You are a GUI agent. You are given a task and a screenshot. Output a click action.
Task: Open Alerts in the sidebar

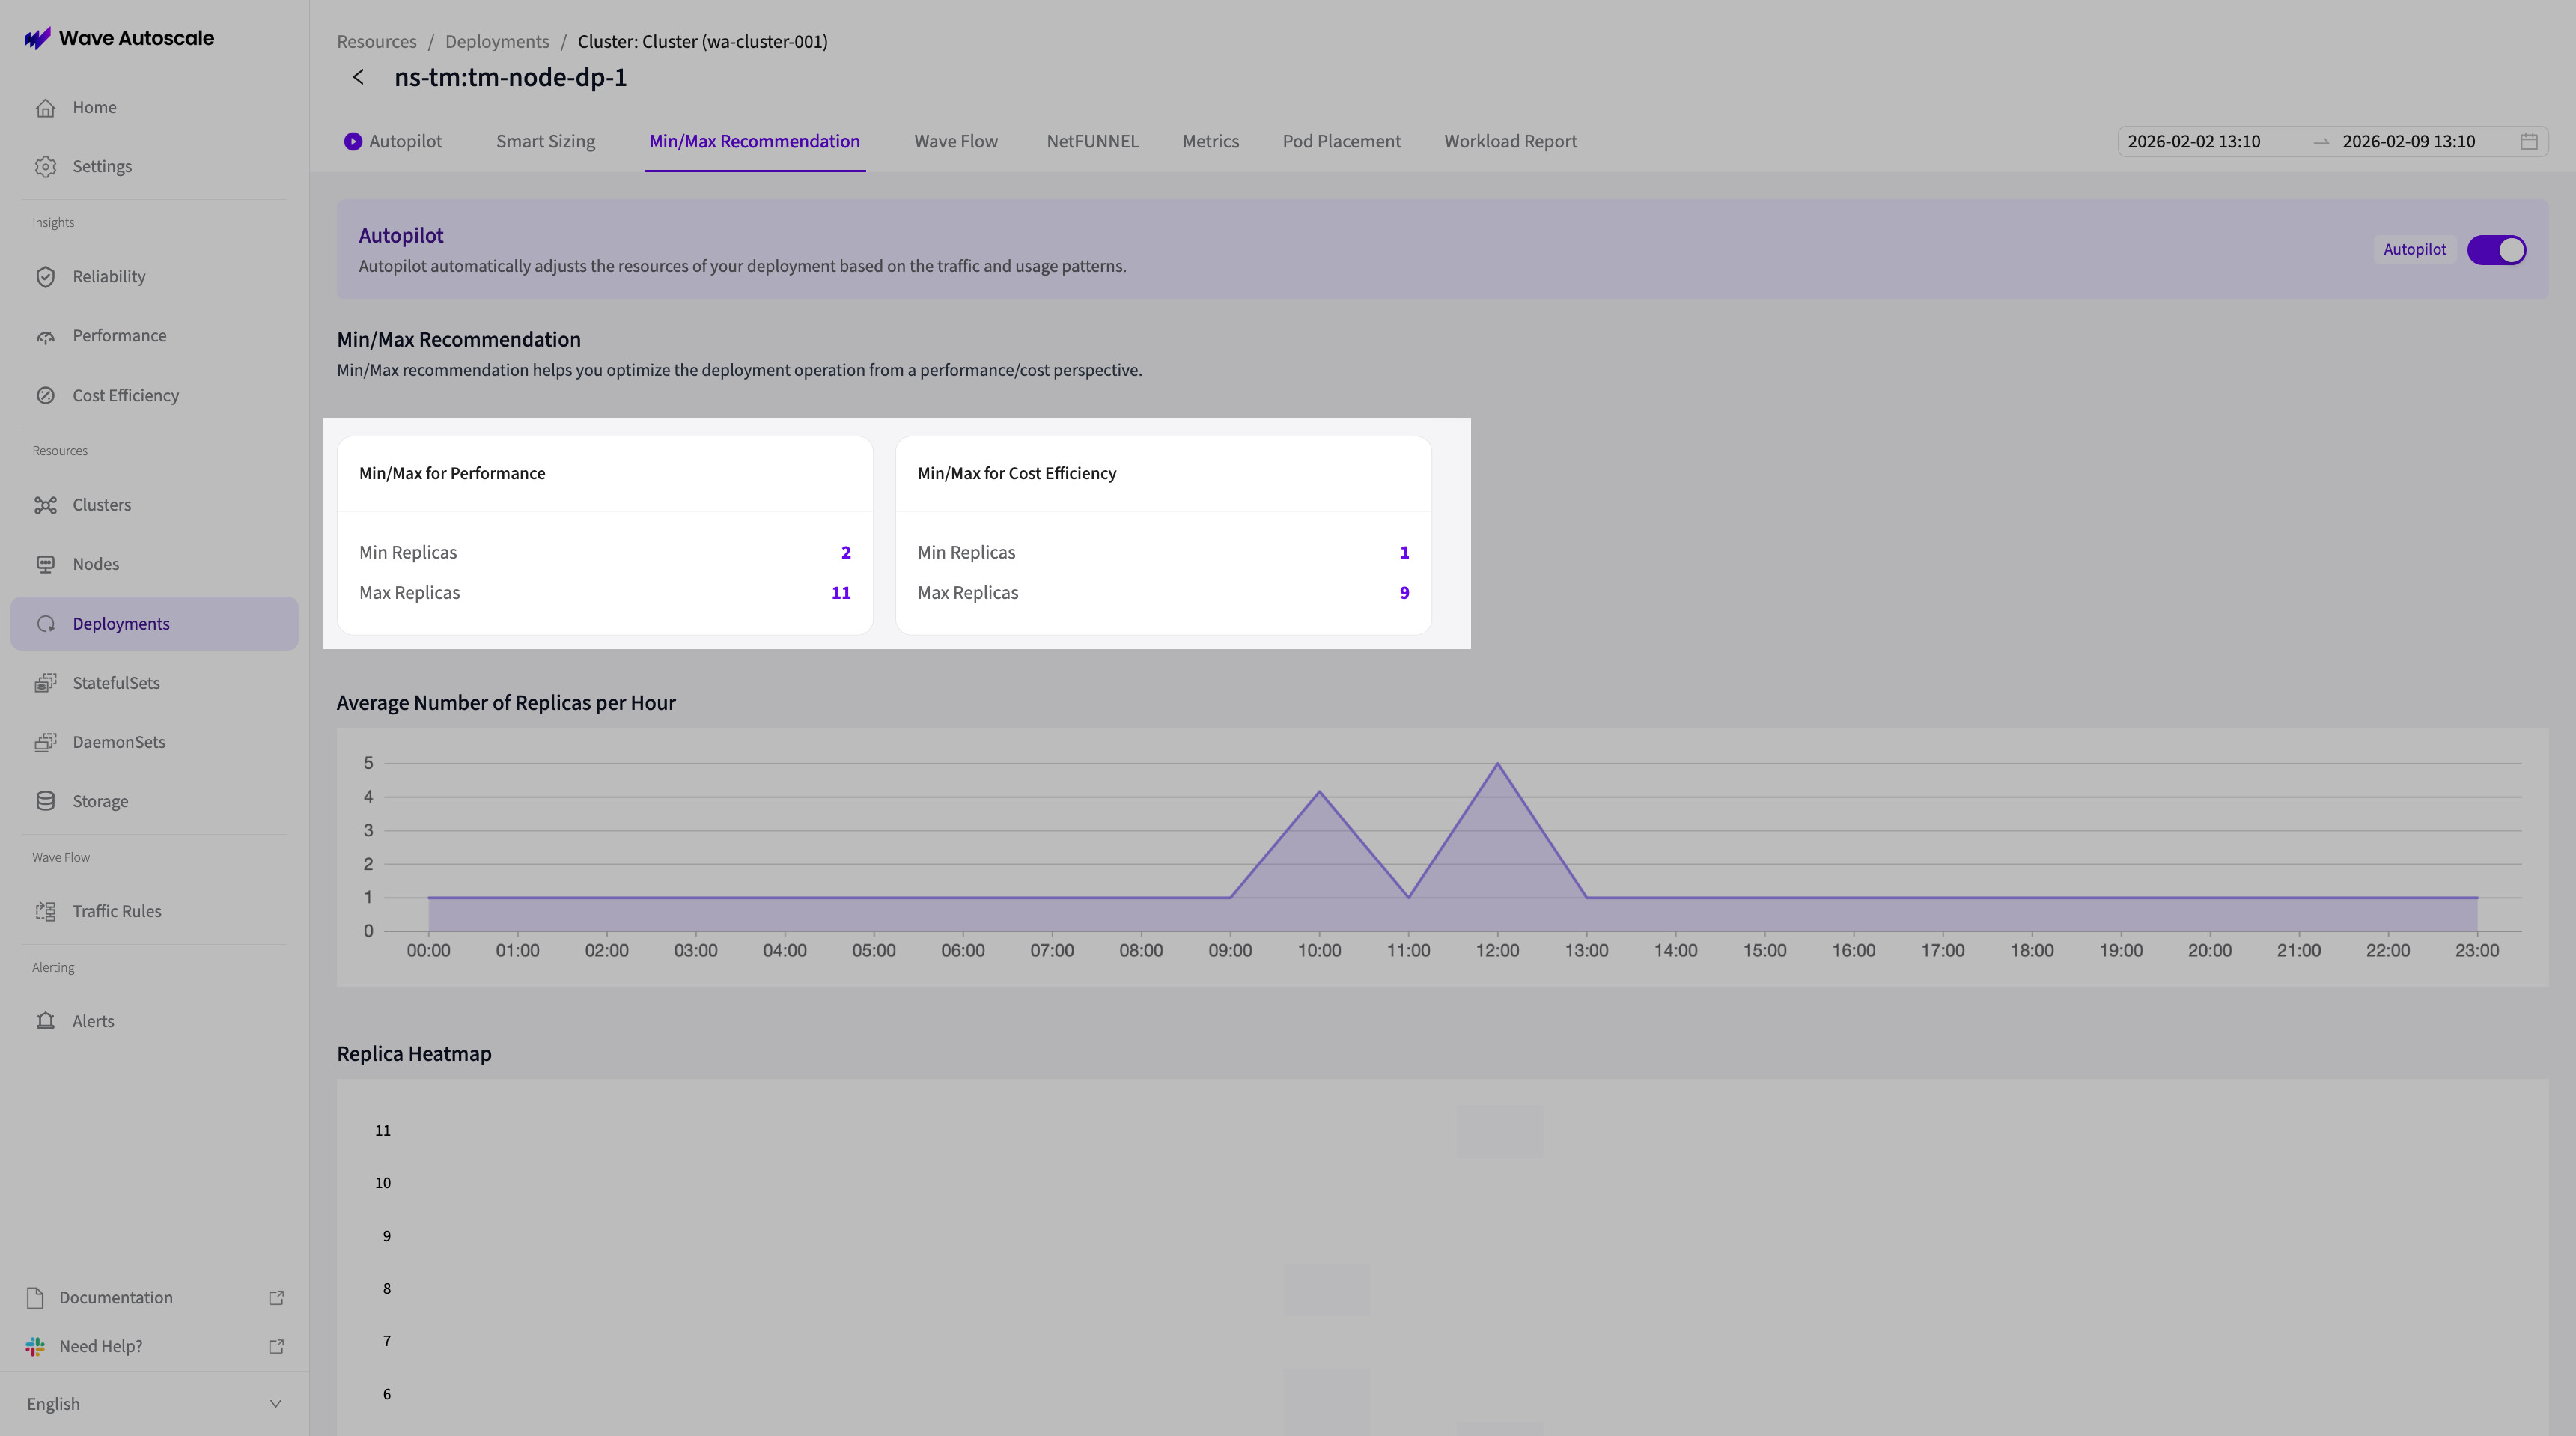[x=154, y=1021]
